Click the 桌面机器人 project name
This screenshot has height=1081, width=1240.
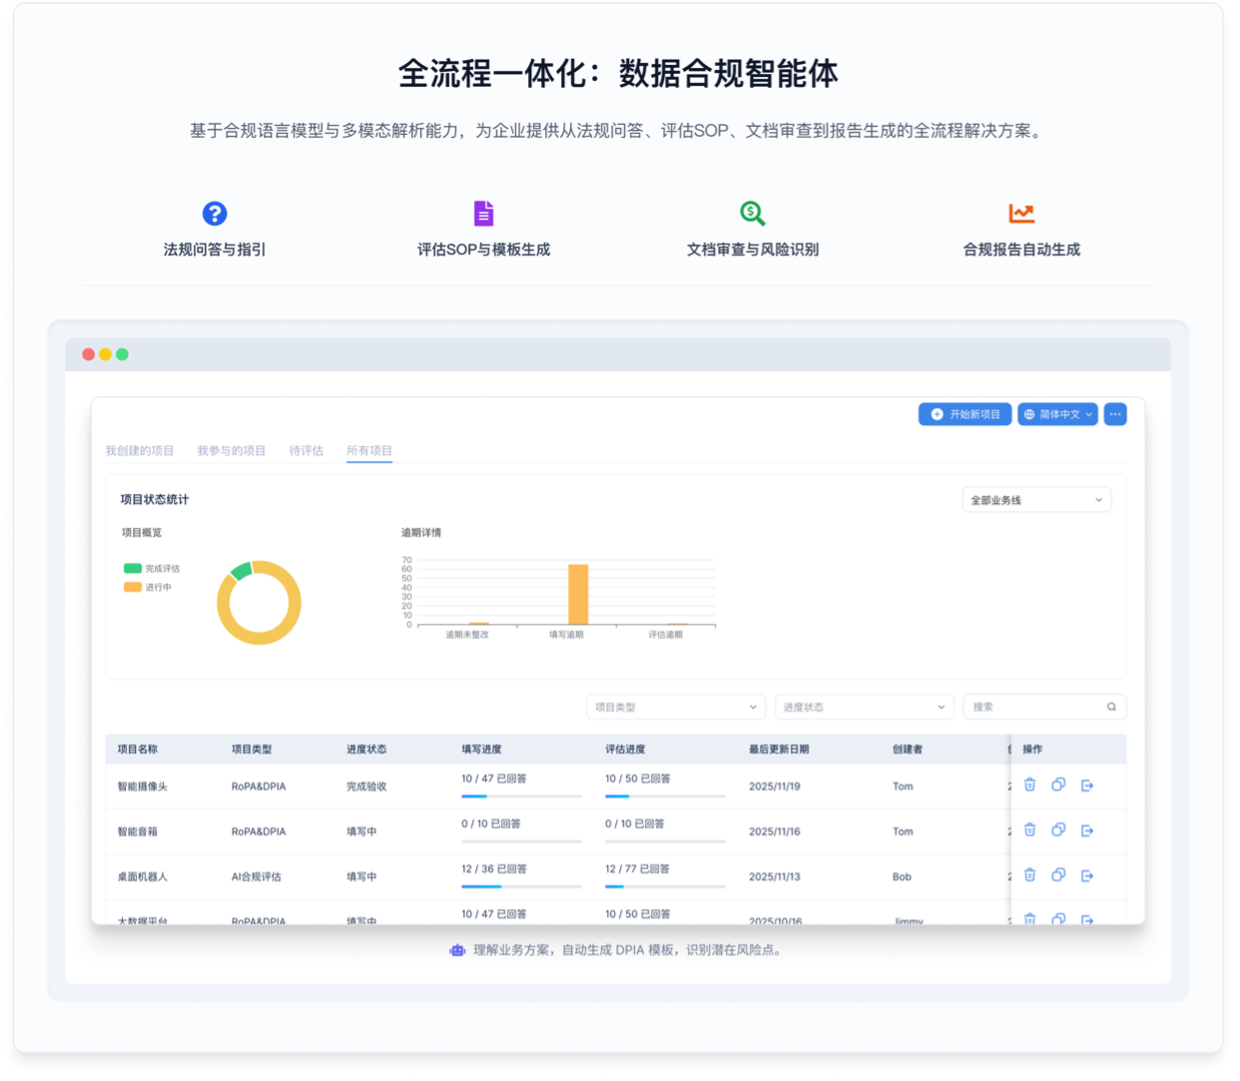click(142, 877)
